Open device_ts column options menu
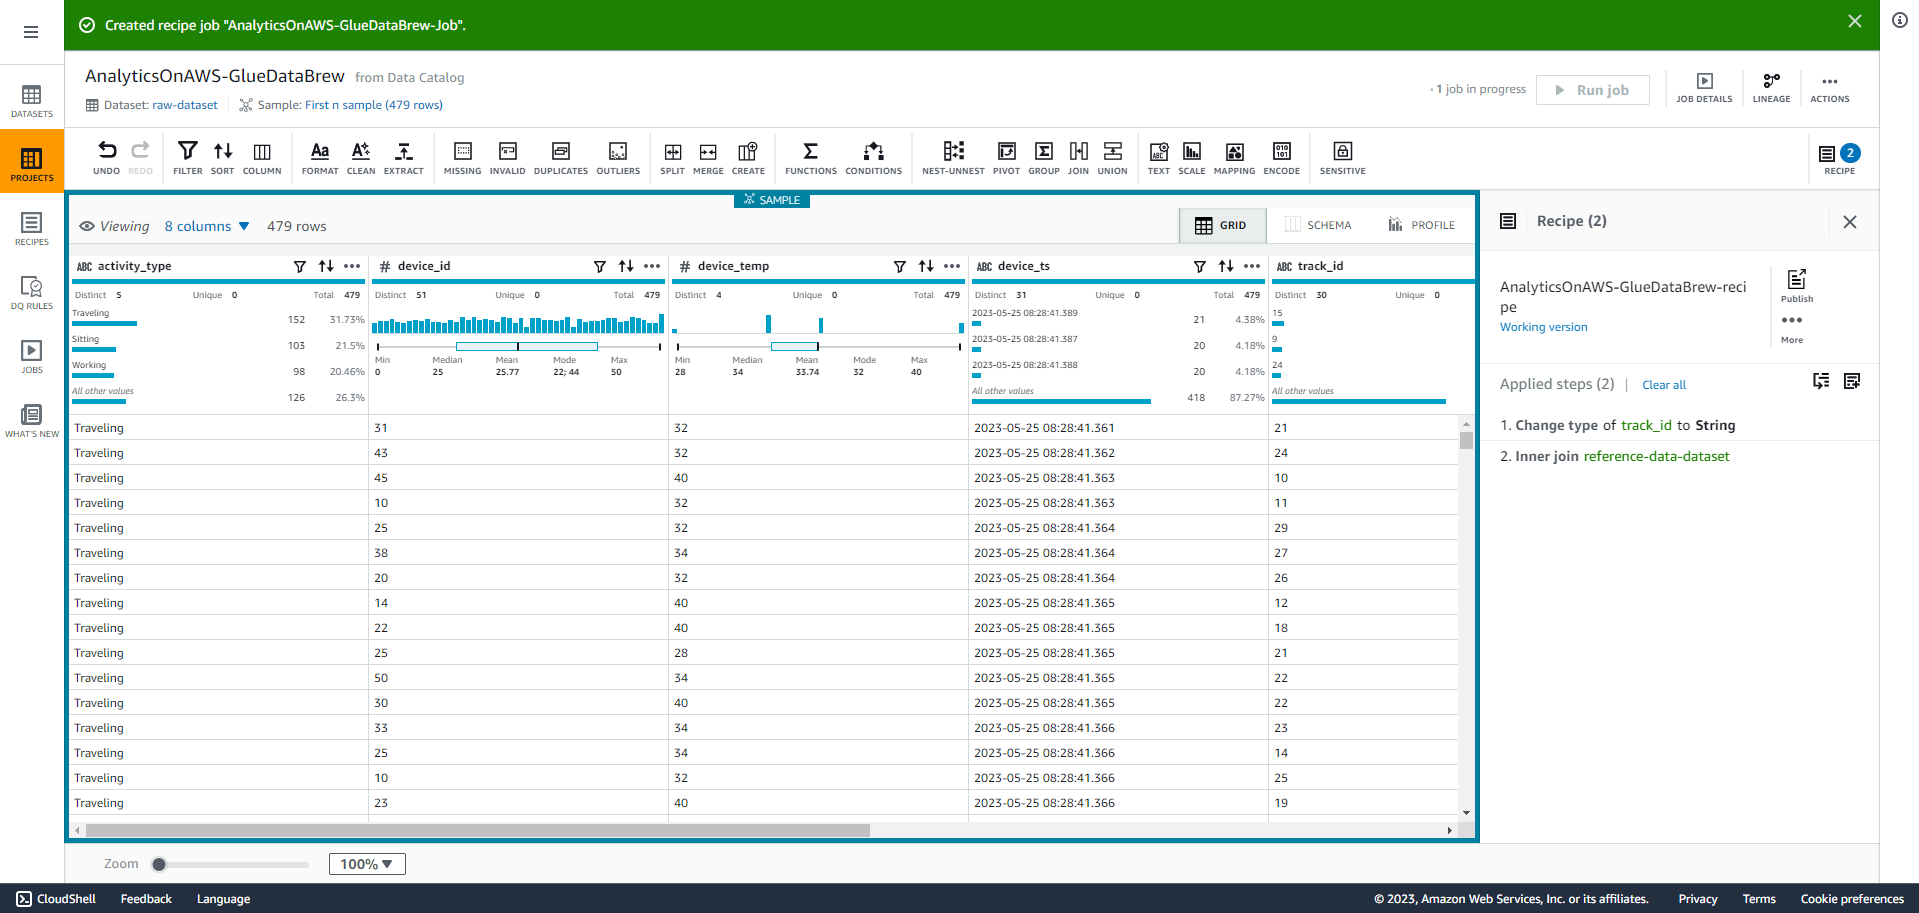Screen dimensions: 1919x913 [x=1252, y=266]
